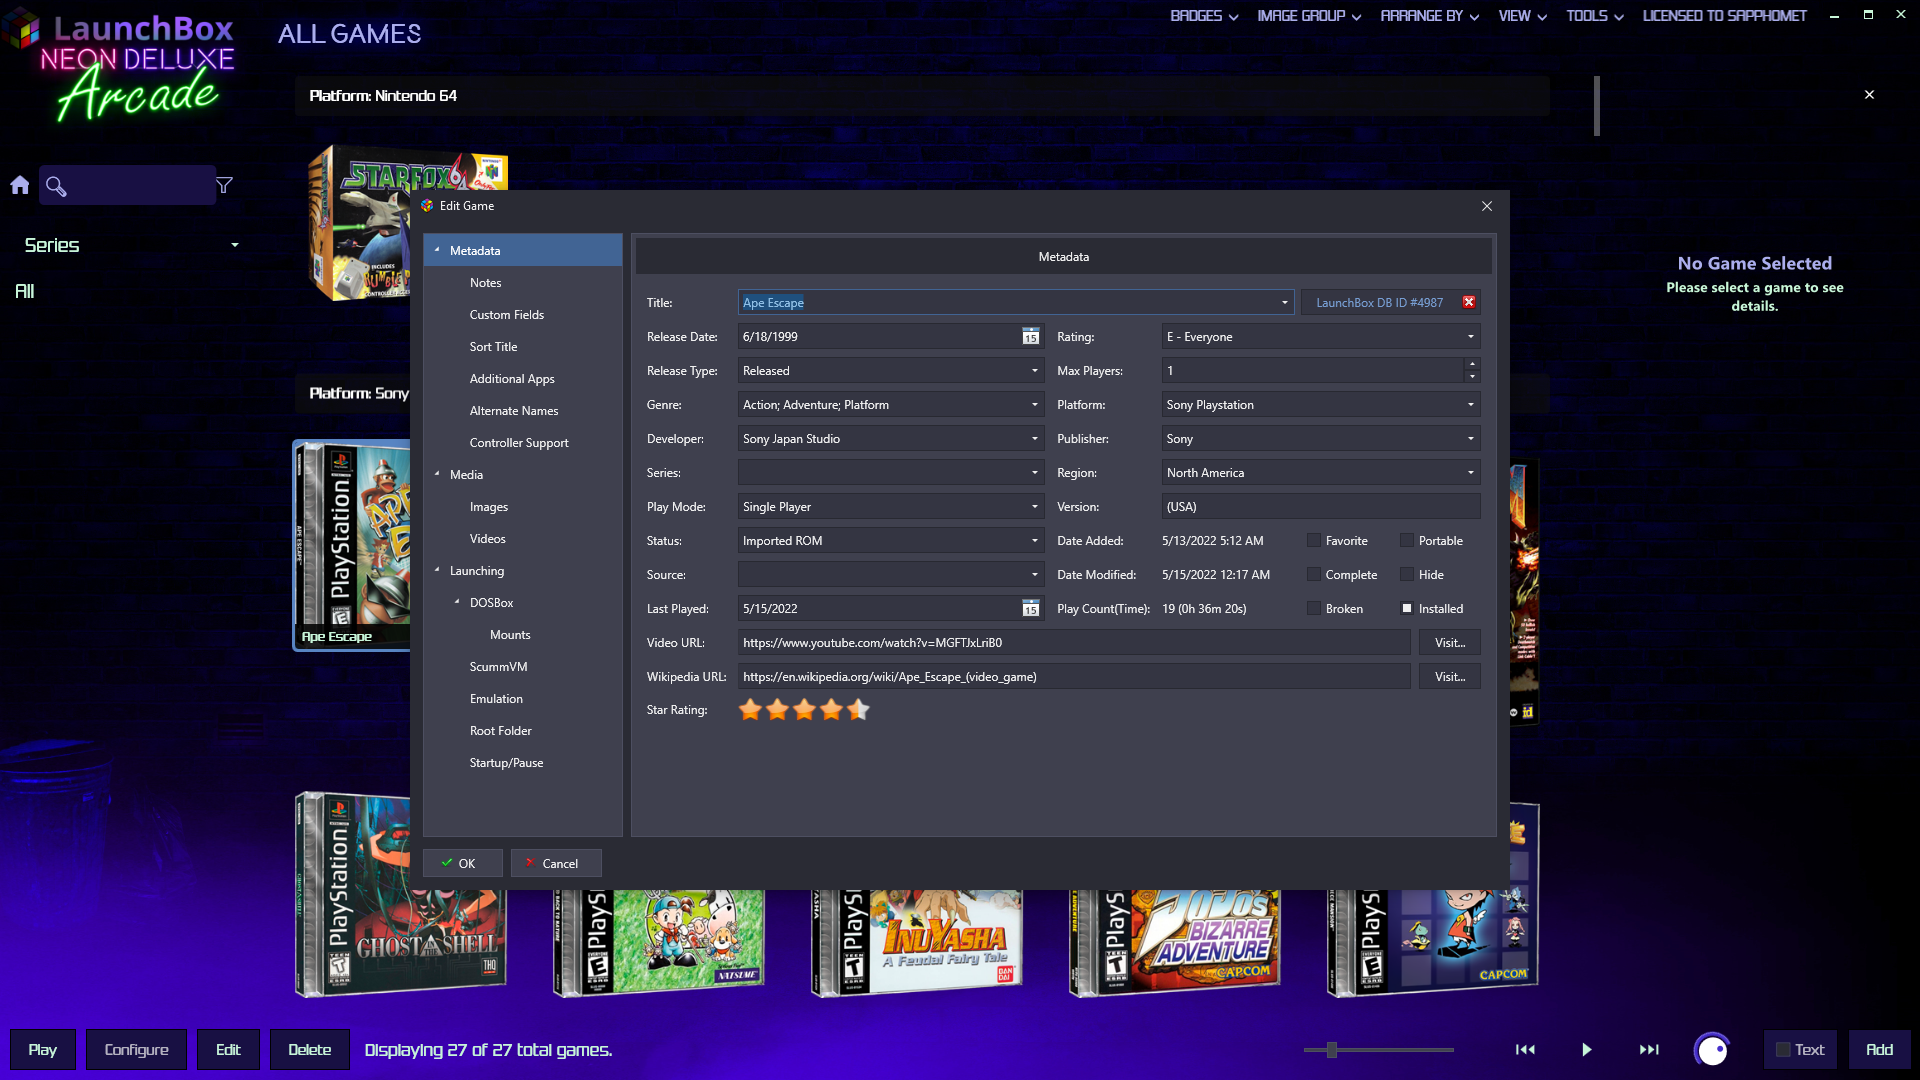This screenshot has height=1080, width=1920.
Task: Skip to next track in music player
Action: pyautogui.click(x=1649, y=1049)
